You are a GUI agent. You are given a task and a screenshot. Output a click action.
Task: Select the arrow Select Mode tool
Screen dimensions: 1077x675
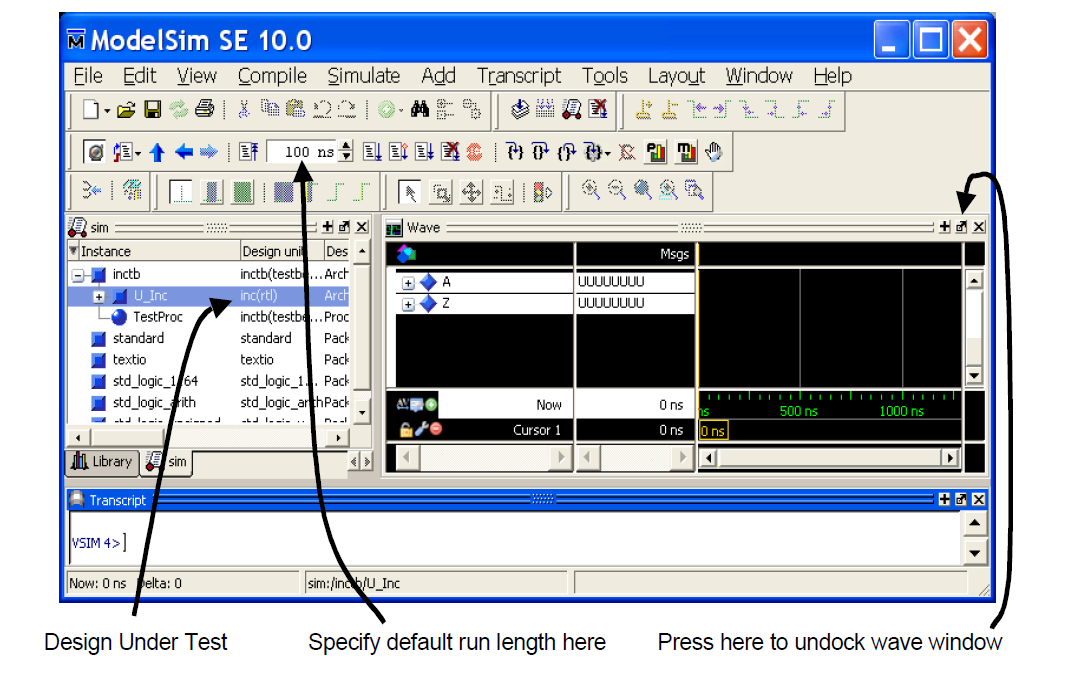[x=409, y=192]
